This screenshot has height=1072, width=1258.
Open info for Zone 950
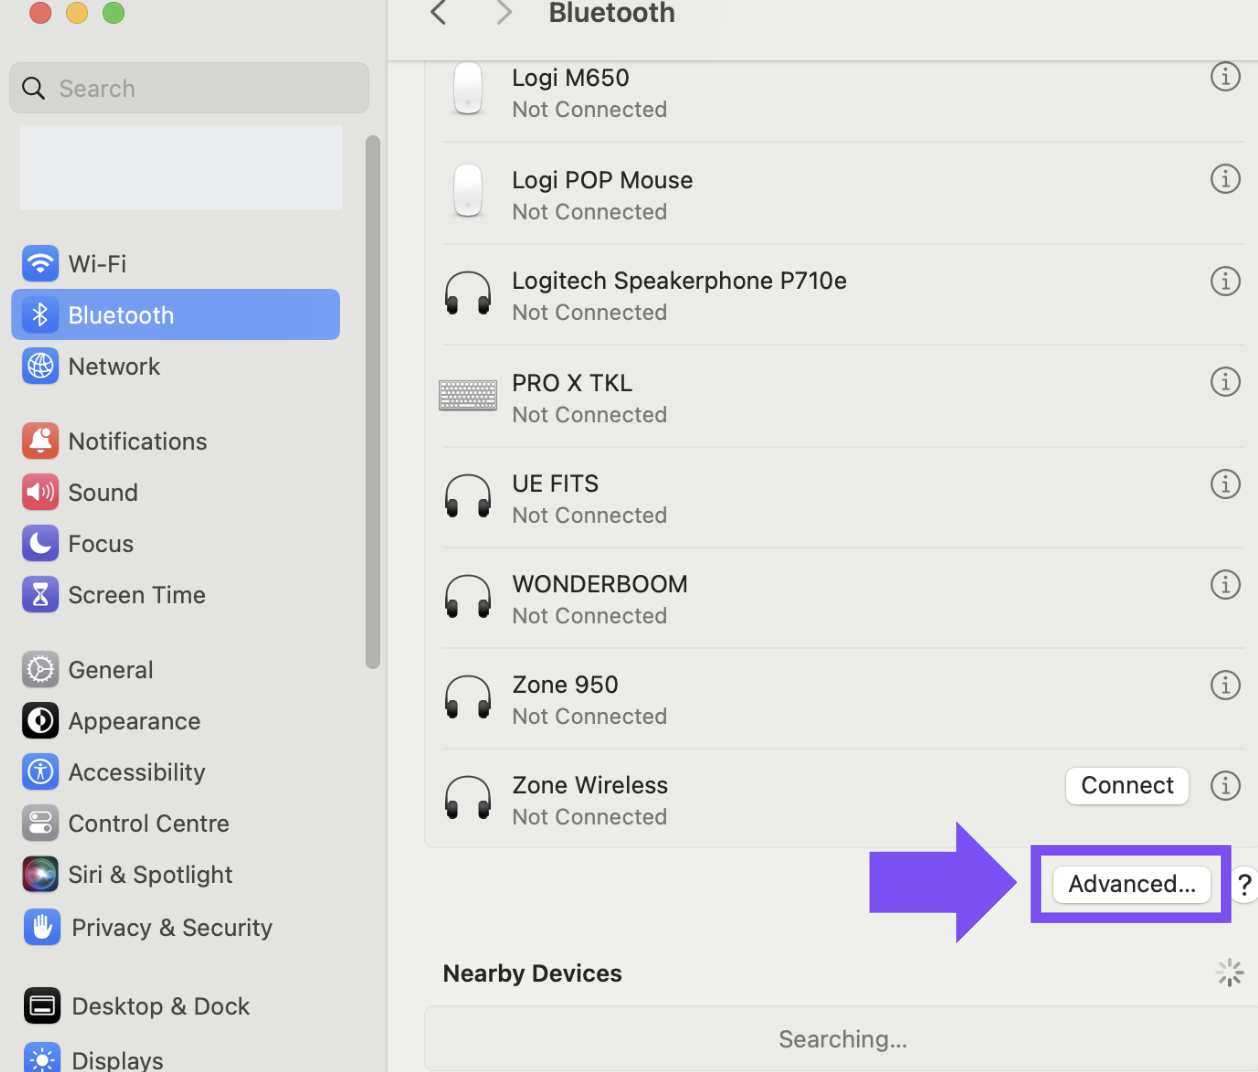click(x=1225, y=685)
